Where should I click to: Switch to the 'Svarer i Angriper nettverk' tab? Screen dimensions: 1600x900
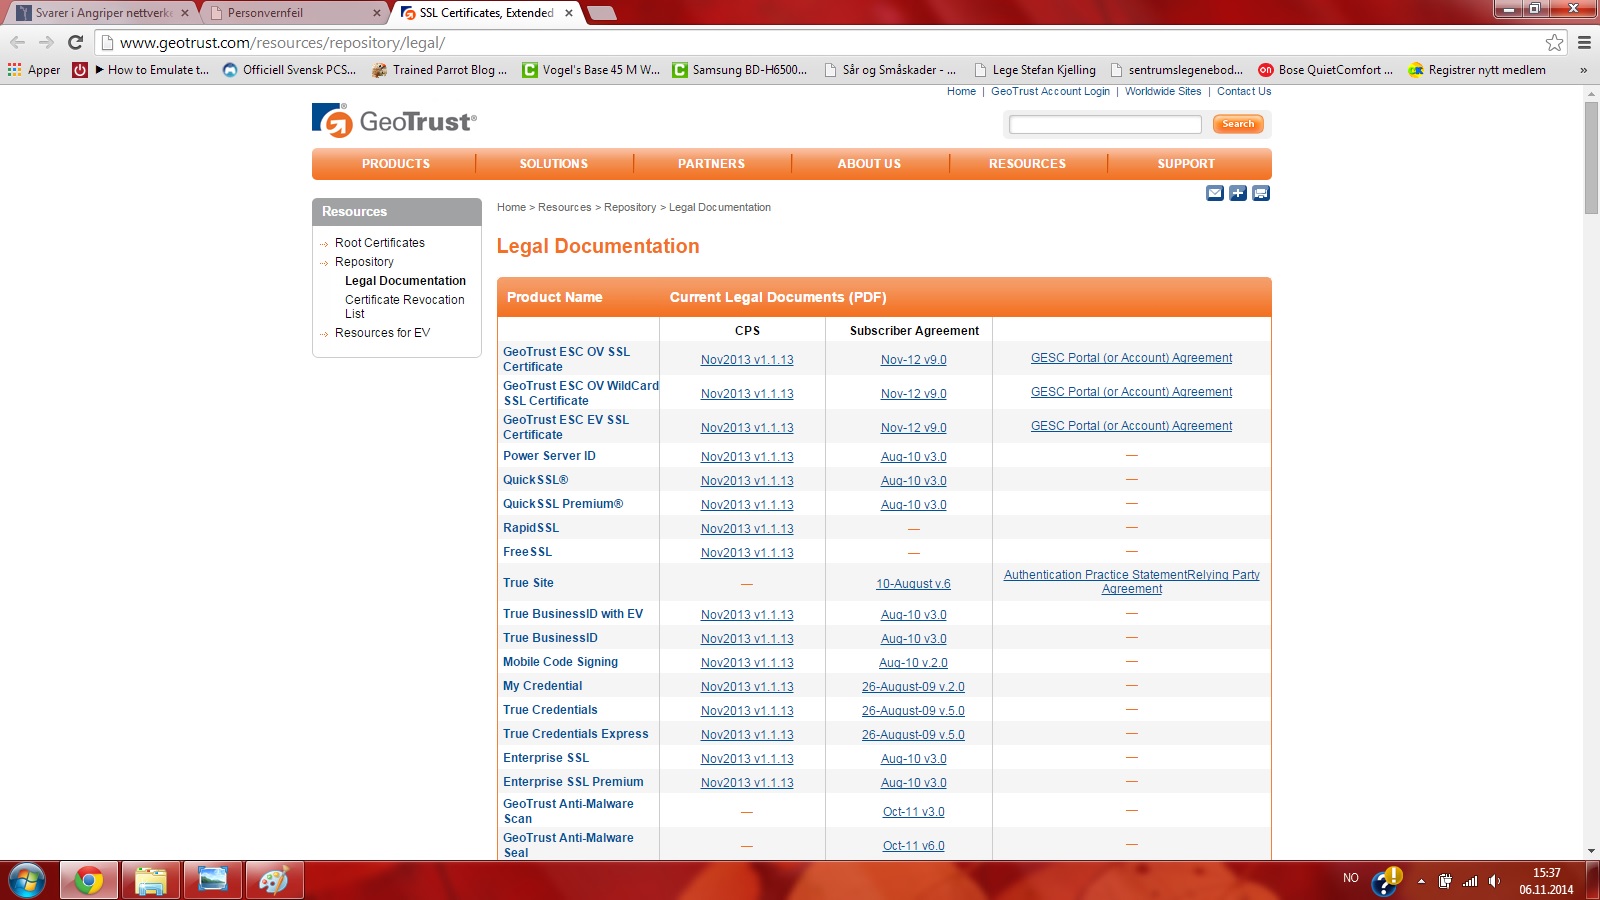pos(103,13)
